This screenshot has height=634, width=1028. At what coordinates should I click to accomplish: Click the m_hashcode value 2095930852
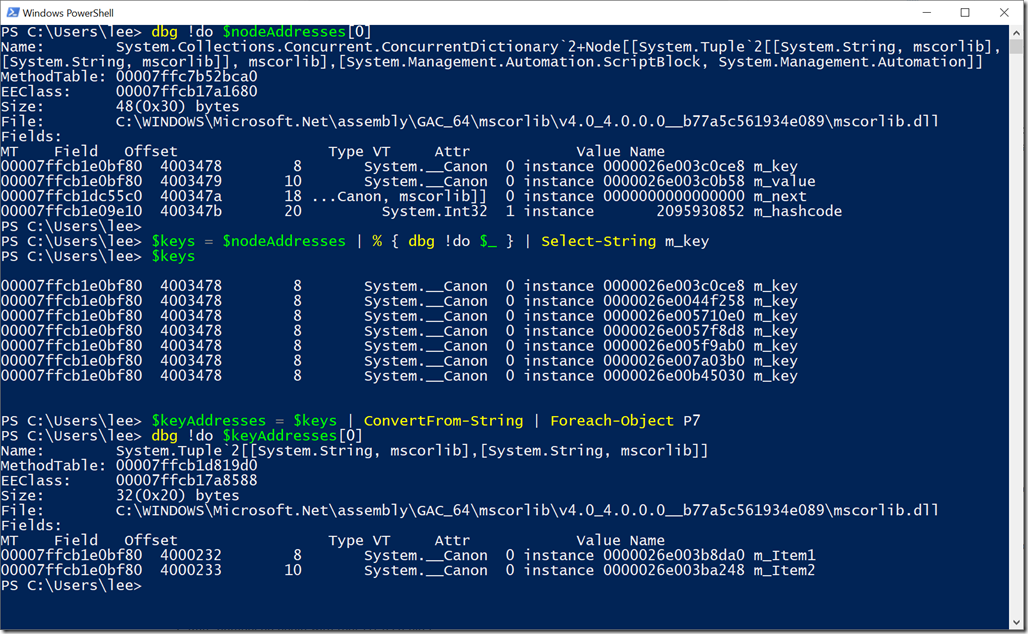[x=700, y=211]
